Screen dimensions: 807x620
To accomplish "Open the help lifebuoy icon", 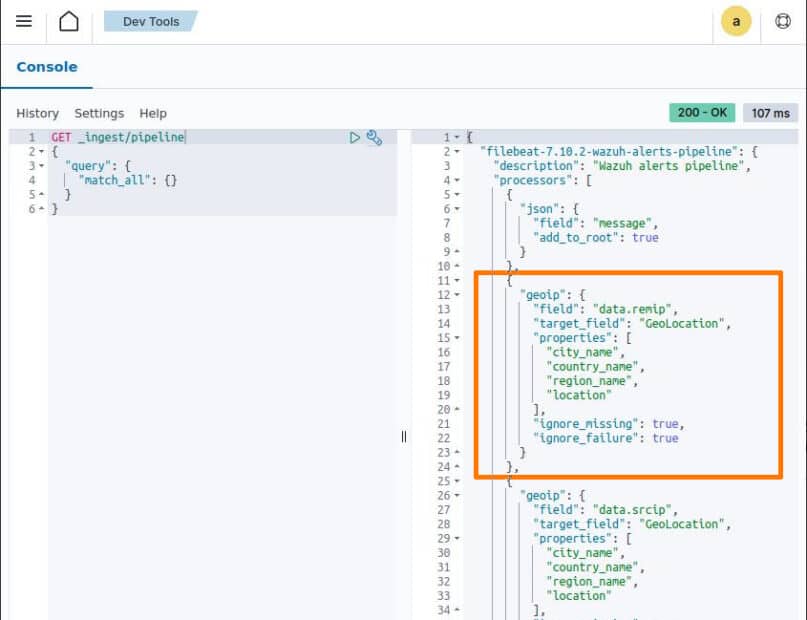I will [782, 21].
